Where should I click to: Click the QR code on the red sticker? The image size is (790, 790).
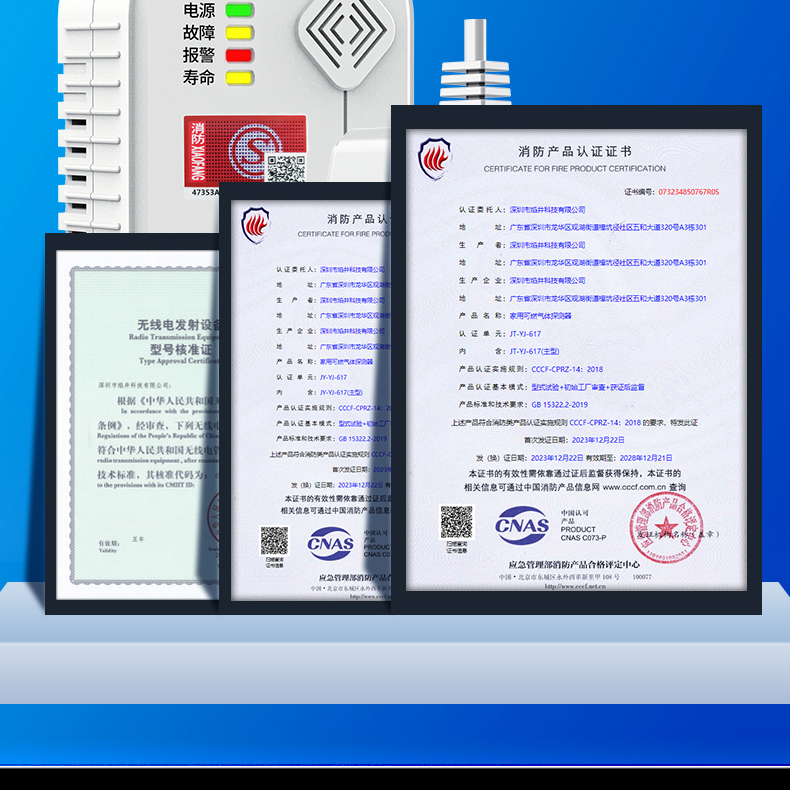tap(285, 169)
